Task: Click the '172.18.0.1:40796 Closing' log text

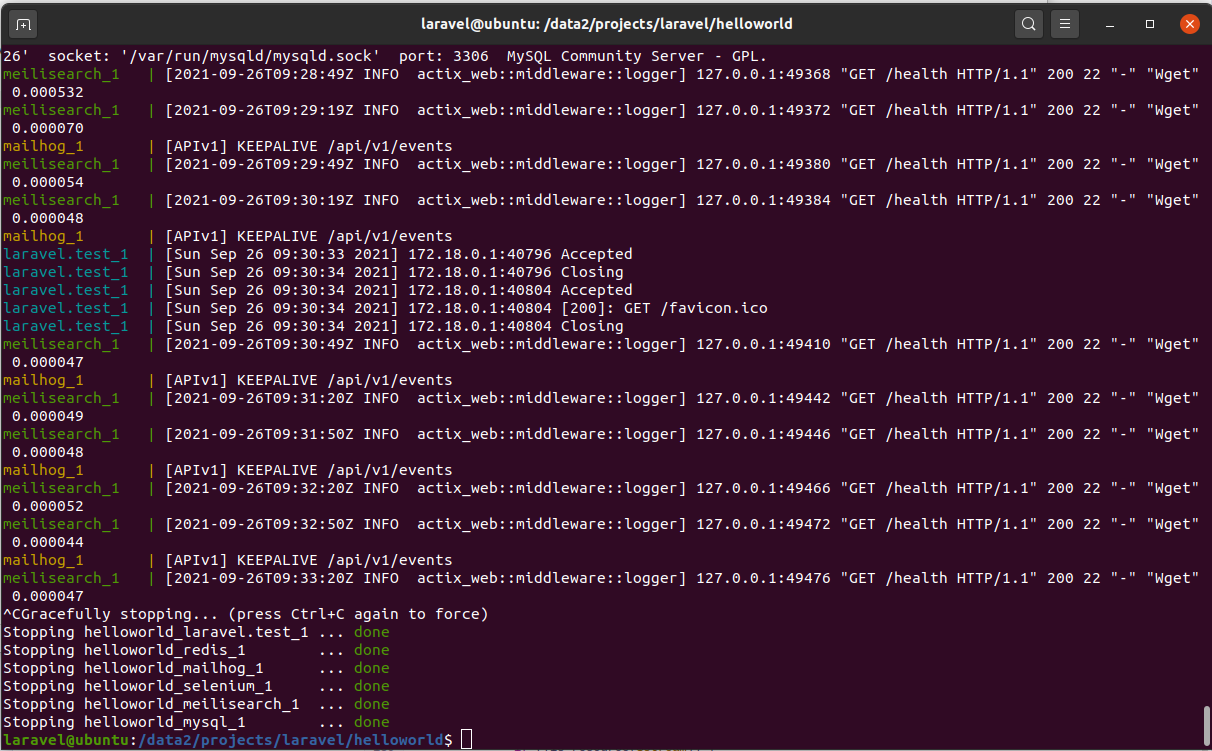Action: point(516,272)
